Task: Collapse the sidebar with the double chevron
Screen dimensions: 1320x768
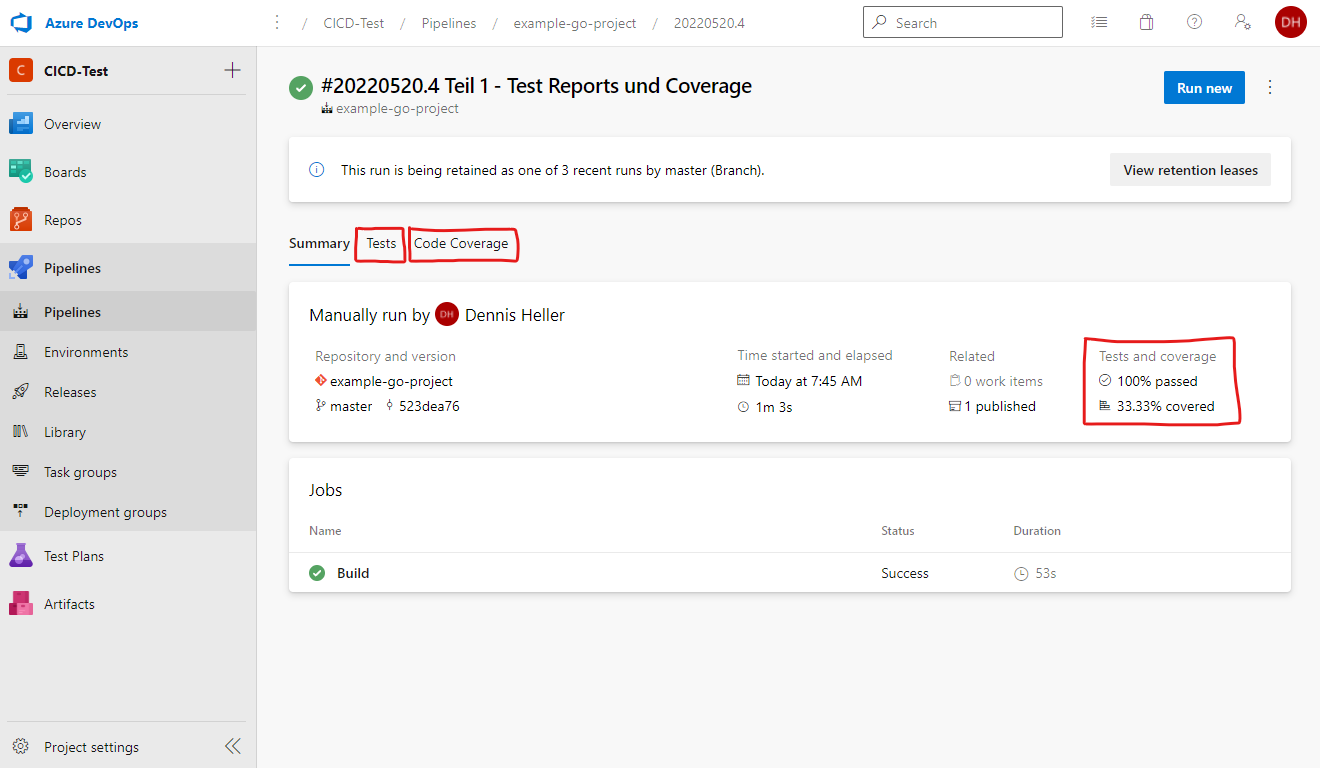Action: tap(232, 745)
